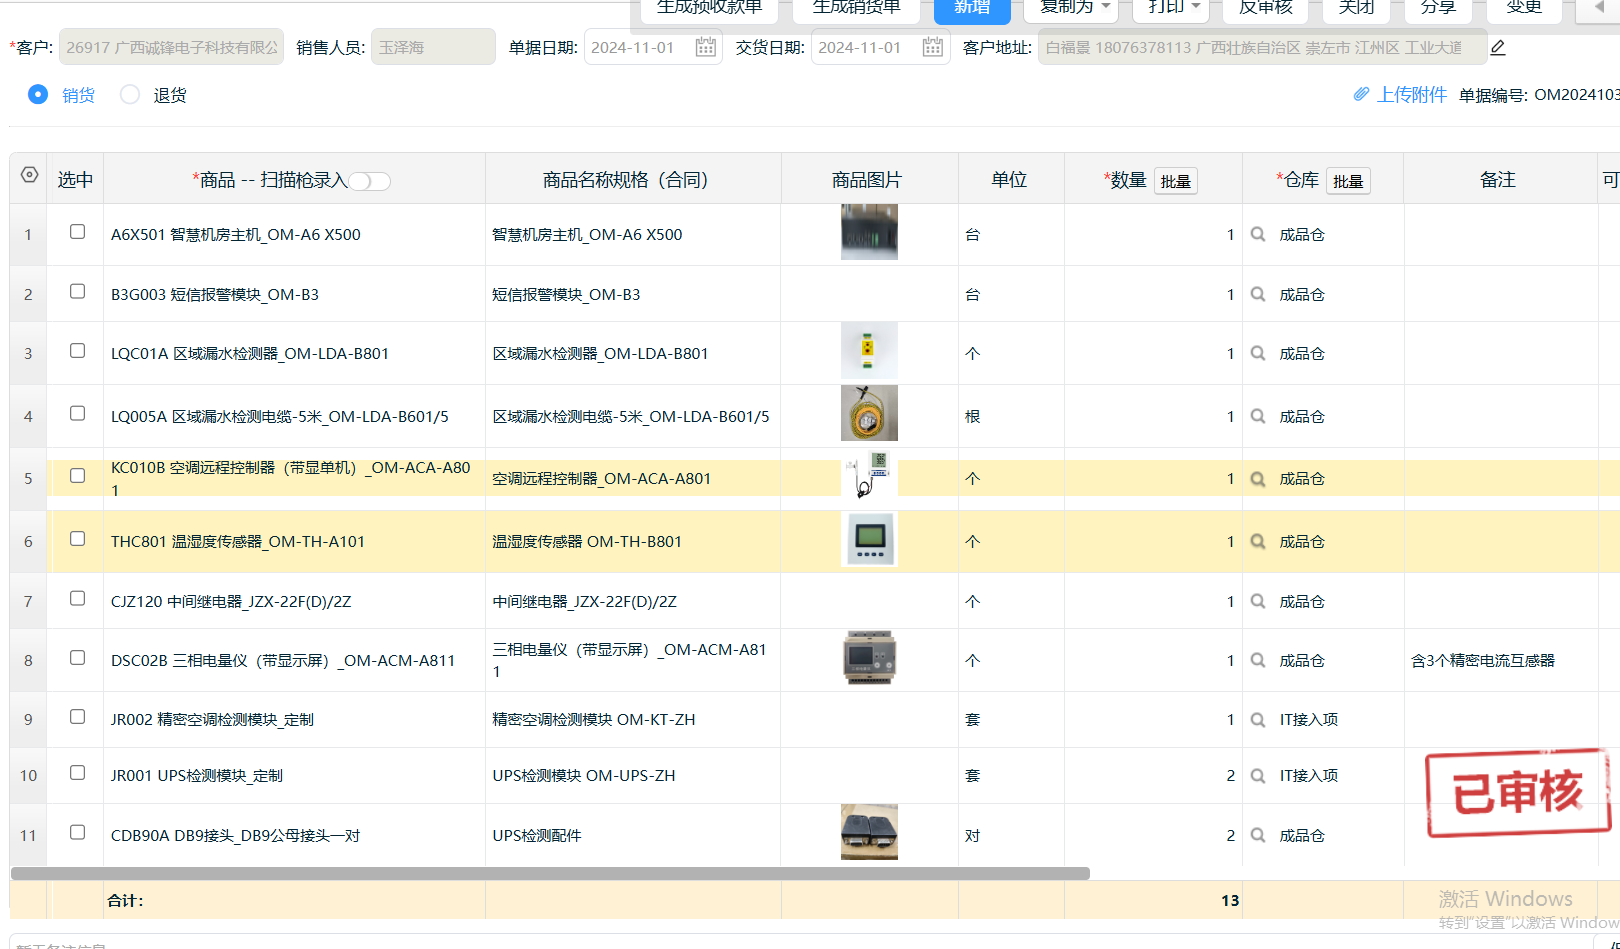This screenshot has width=1620, height=949.
Task: Search warehouse for the KC010B row
Action: (1258, 478)
